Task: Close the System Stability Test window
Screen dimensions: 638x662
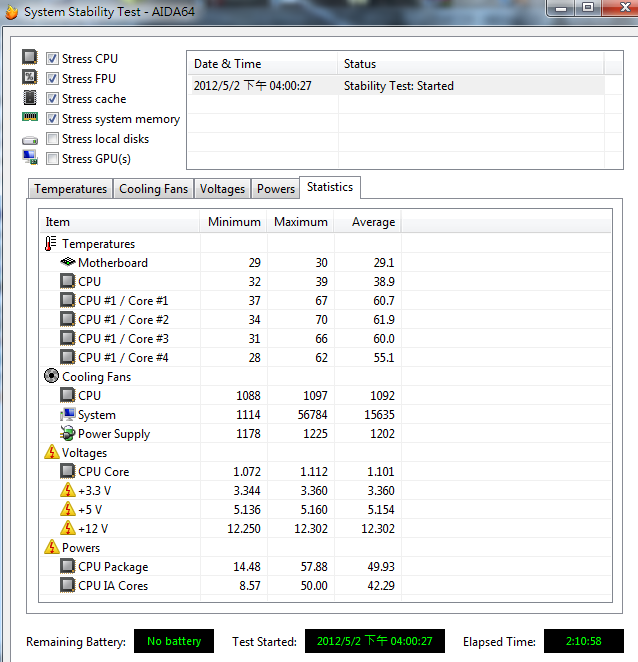Action: tap(621, 8)
